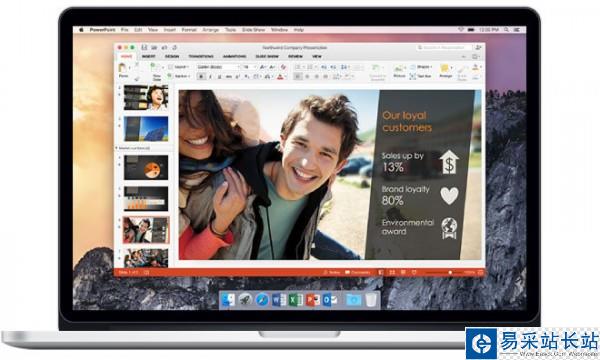Toggle Notes pane in status bar

pos(331,272)
